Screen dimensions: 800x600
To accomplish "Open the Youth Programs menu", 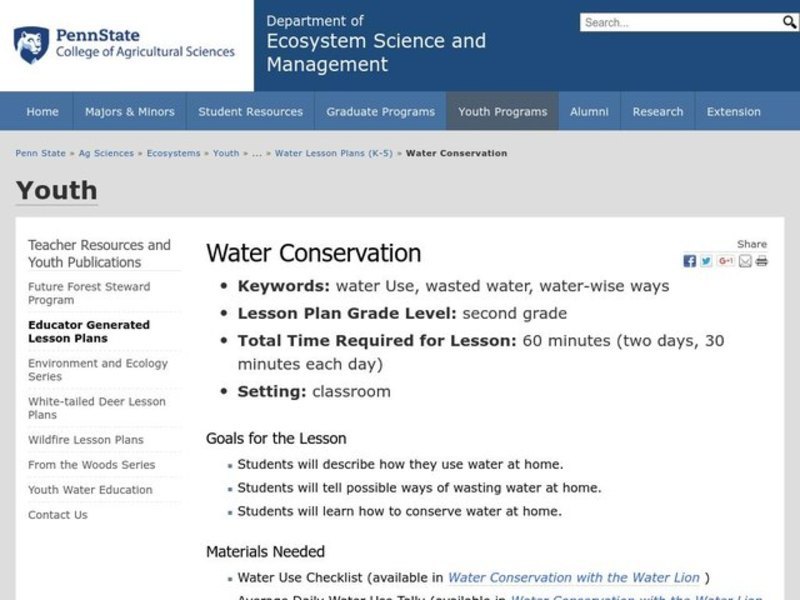I will 502,111.
